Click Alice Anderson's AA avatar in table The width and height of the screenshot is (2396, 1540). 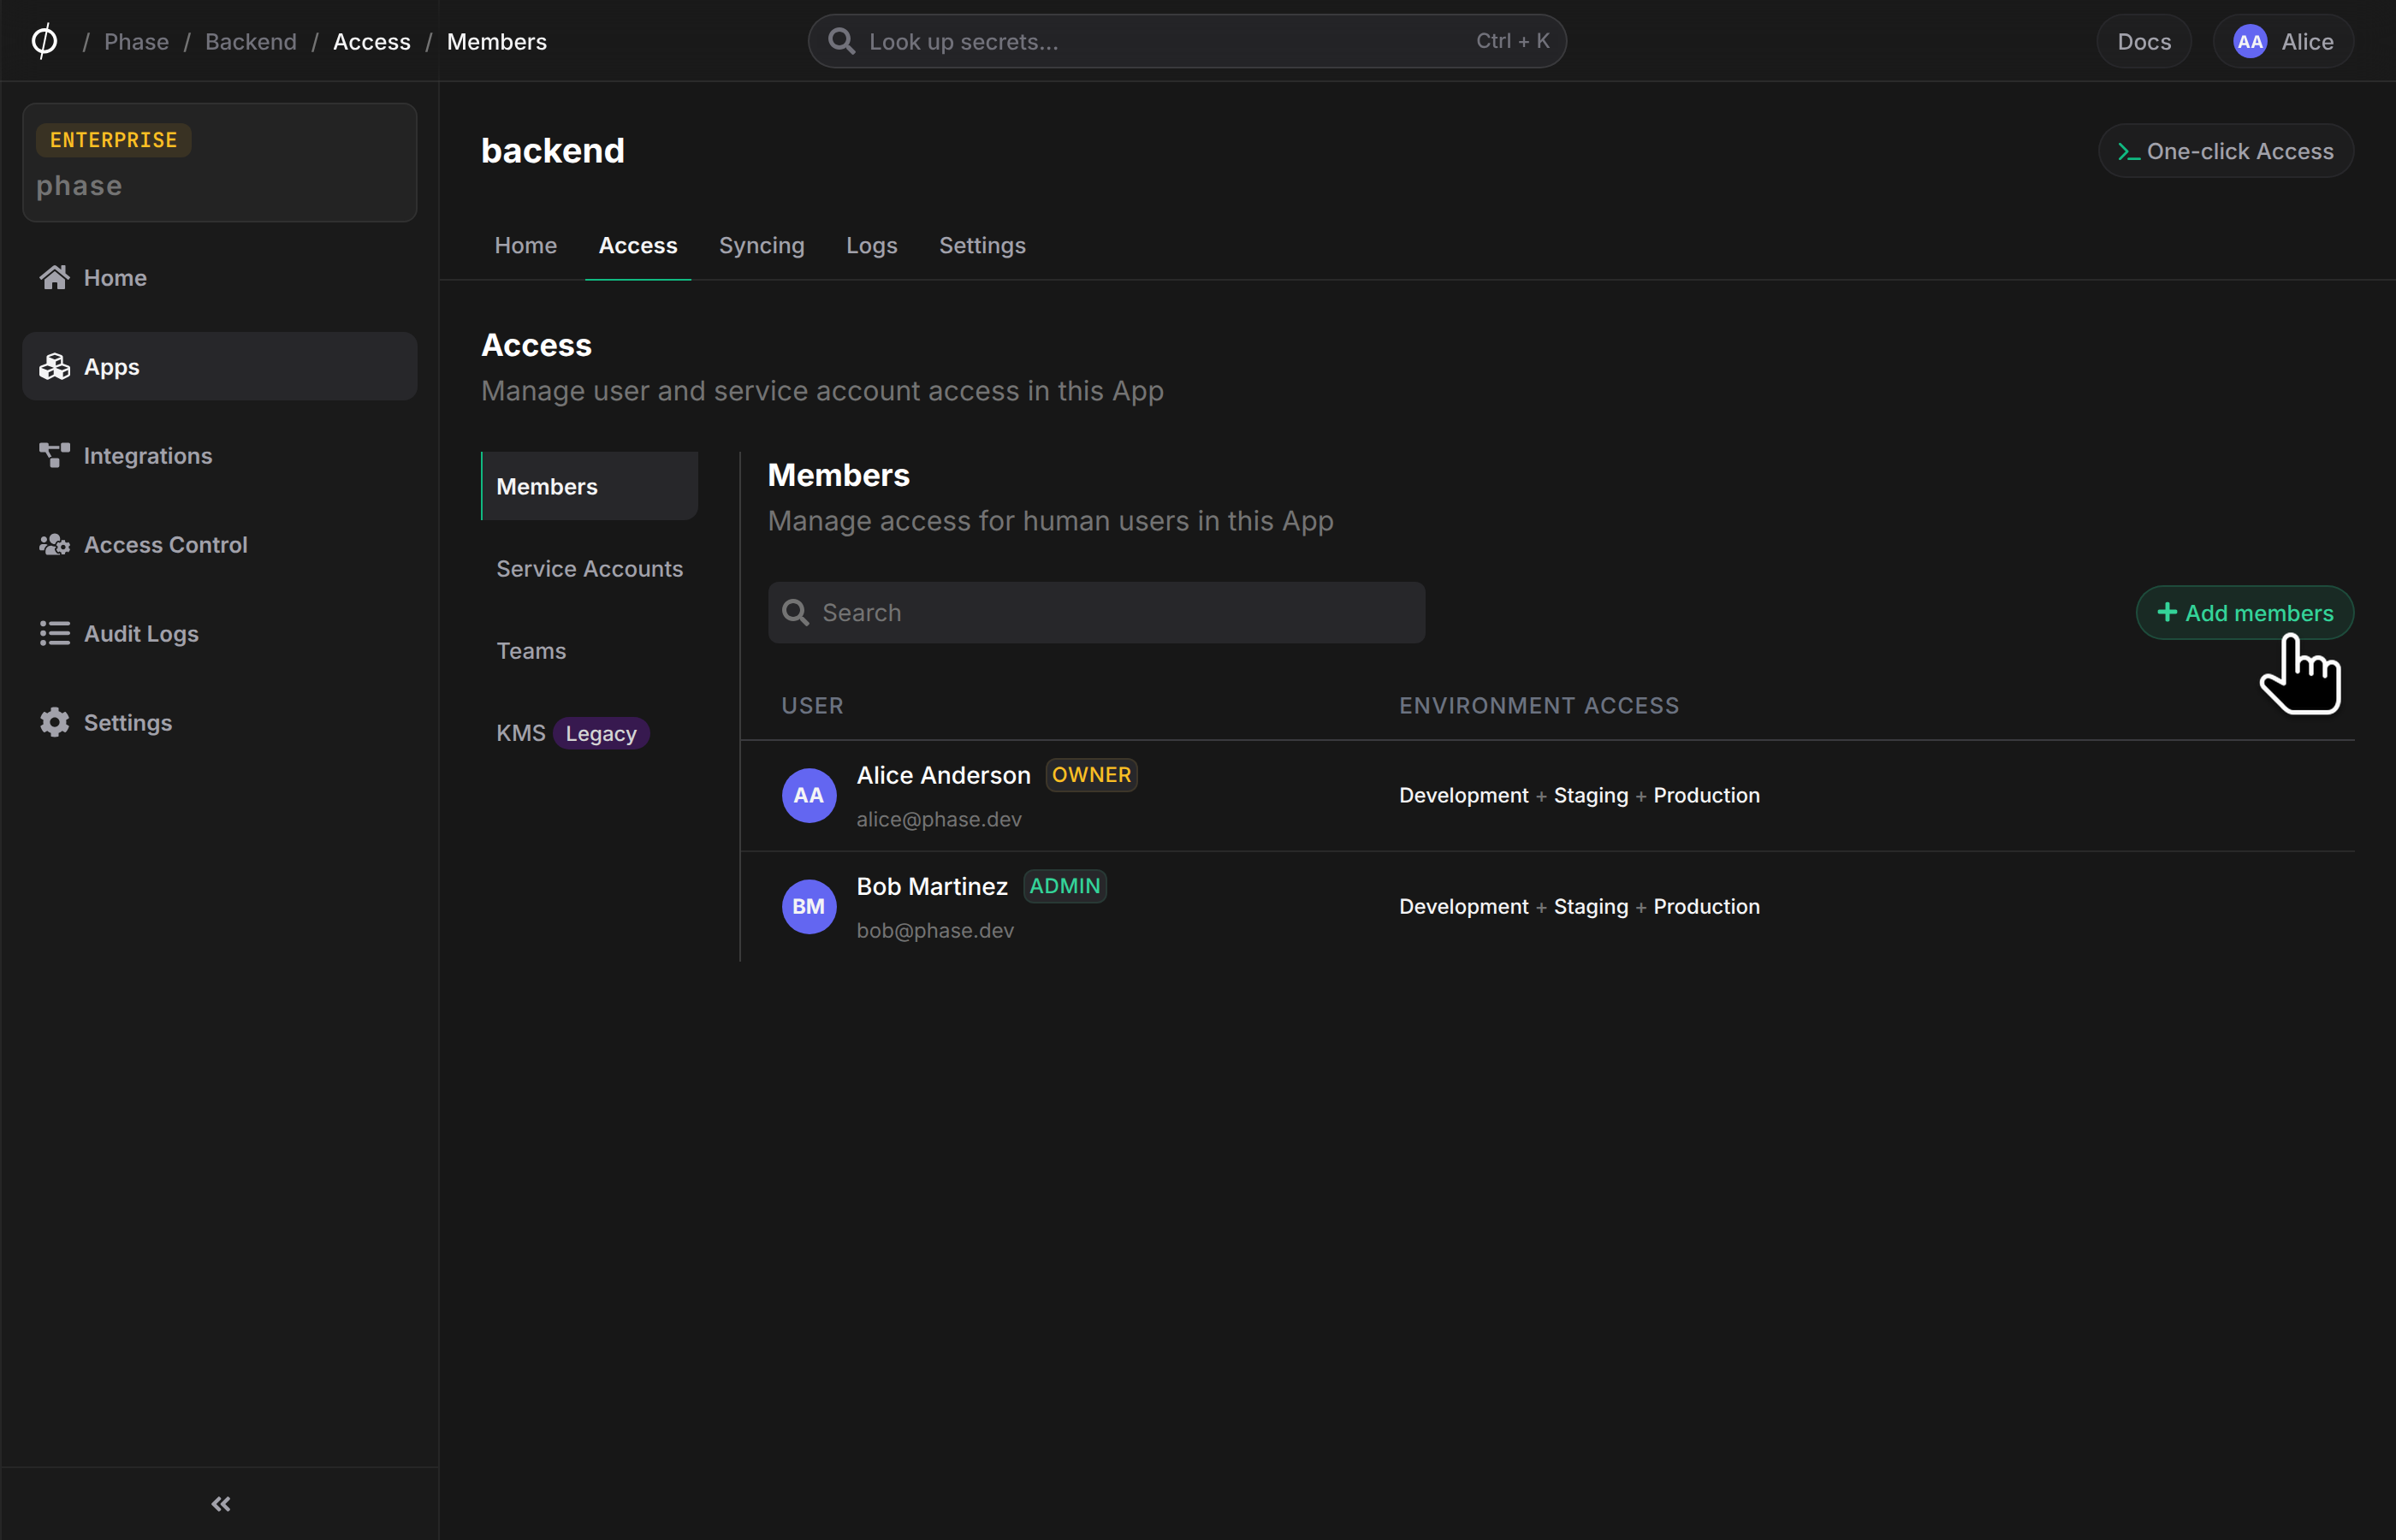808,795
